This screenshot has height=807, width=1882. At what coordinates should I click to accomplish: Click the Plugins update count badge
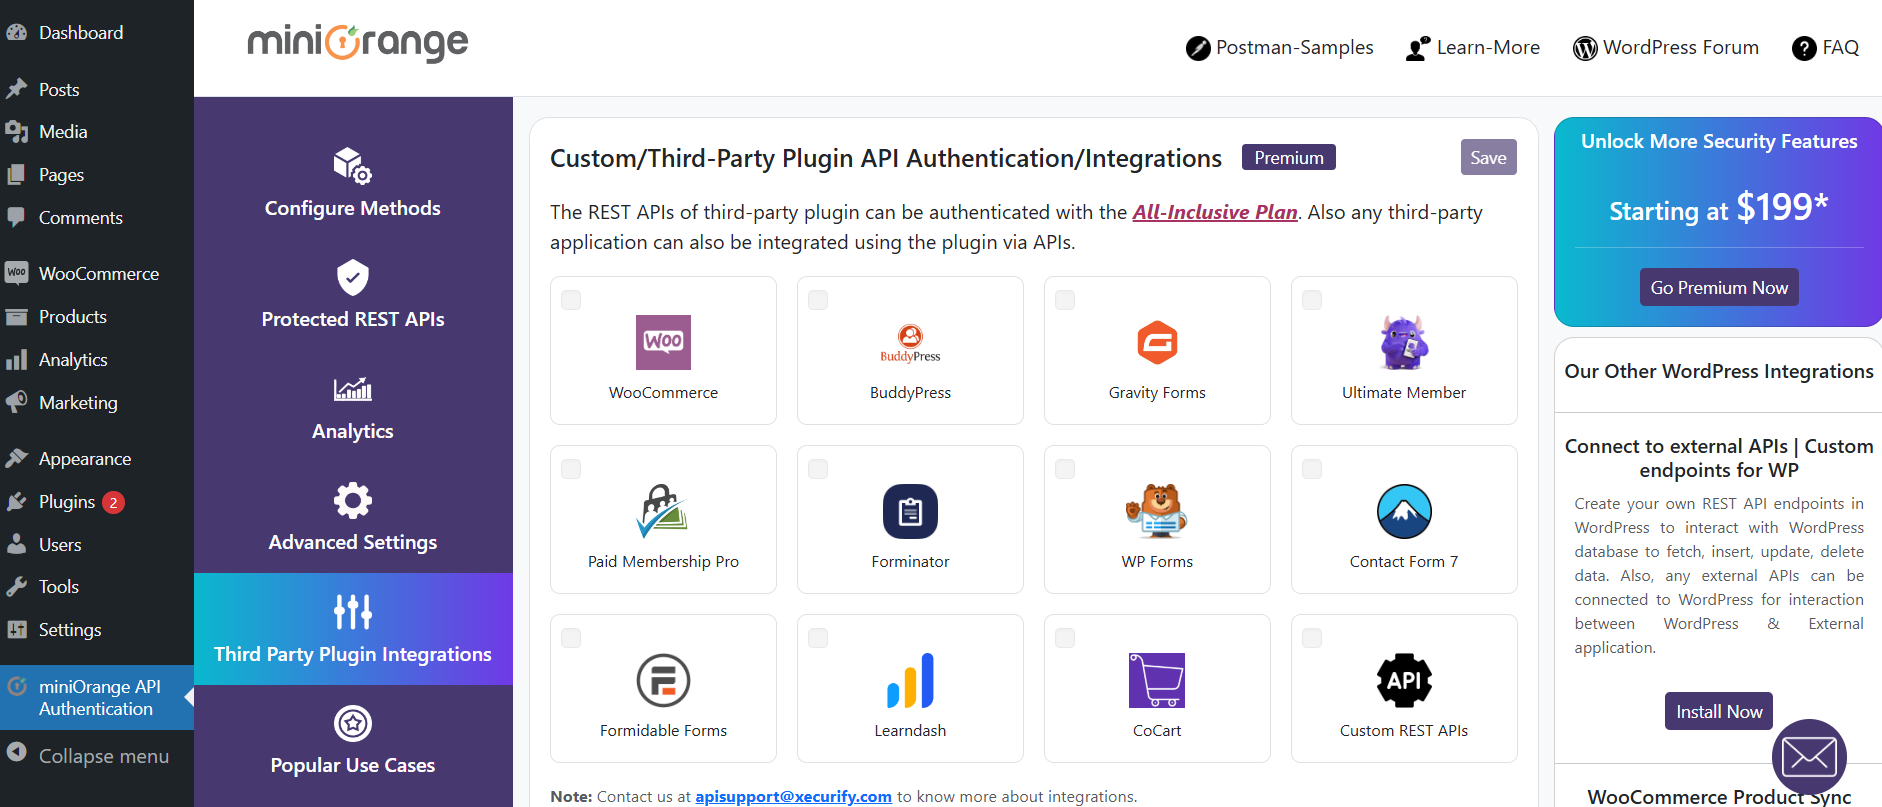point(114,502)
